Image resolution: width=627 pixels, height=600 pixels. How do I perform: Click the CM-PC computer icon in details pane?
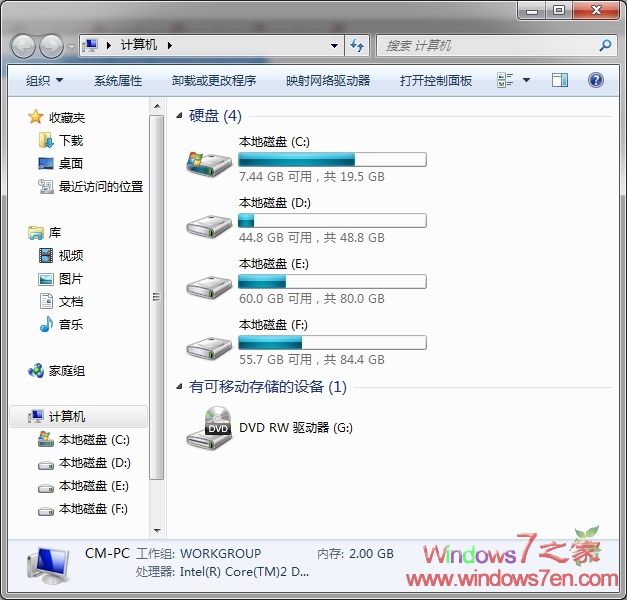click(48, 566)
